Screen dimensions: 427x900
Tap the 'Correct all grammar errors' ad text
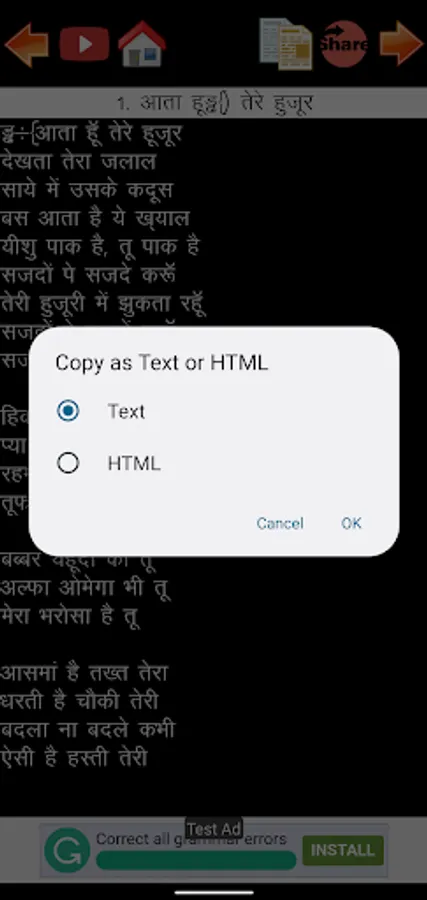coord(191,839)
